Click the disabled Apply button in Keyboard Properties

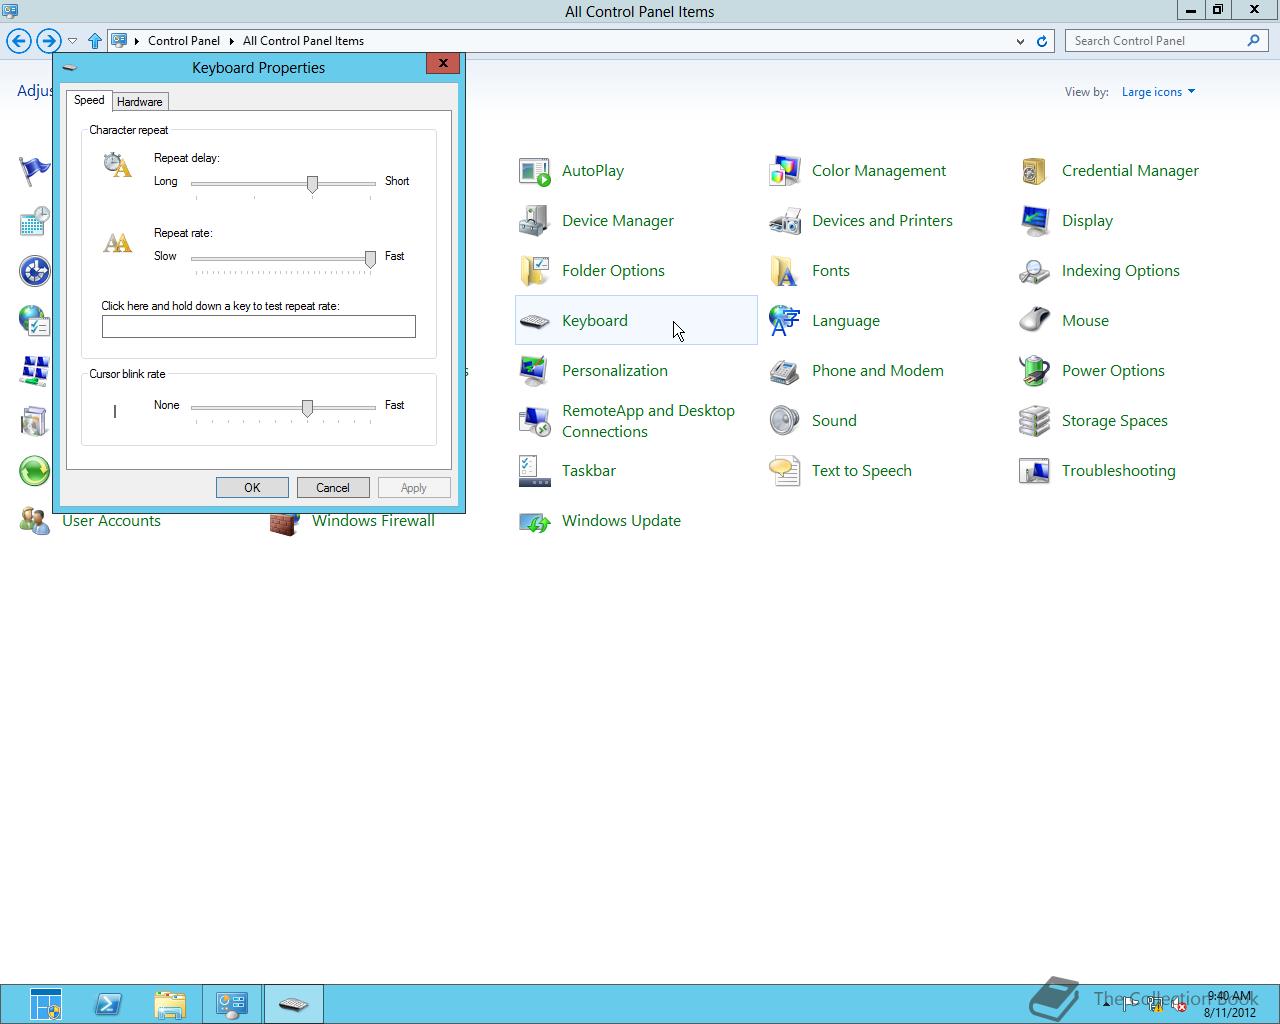414,488
